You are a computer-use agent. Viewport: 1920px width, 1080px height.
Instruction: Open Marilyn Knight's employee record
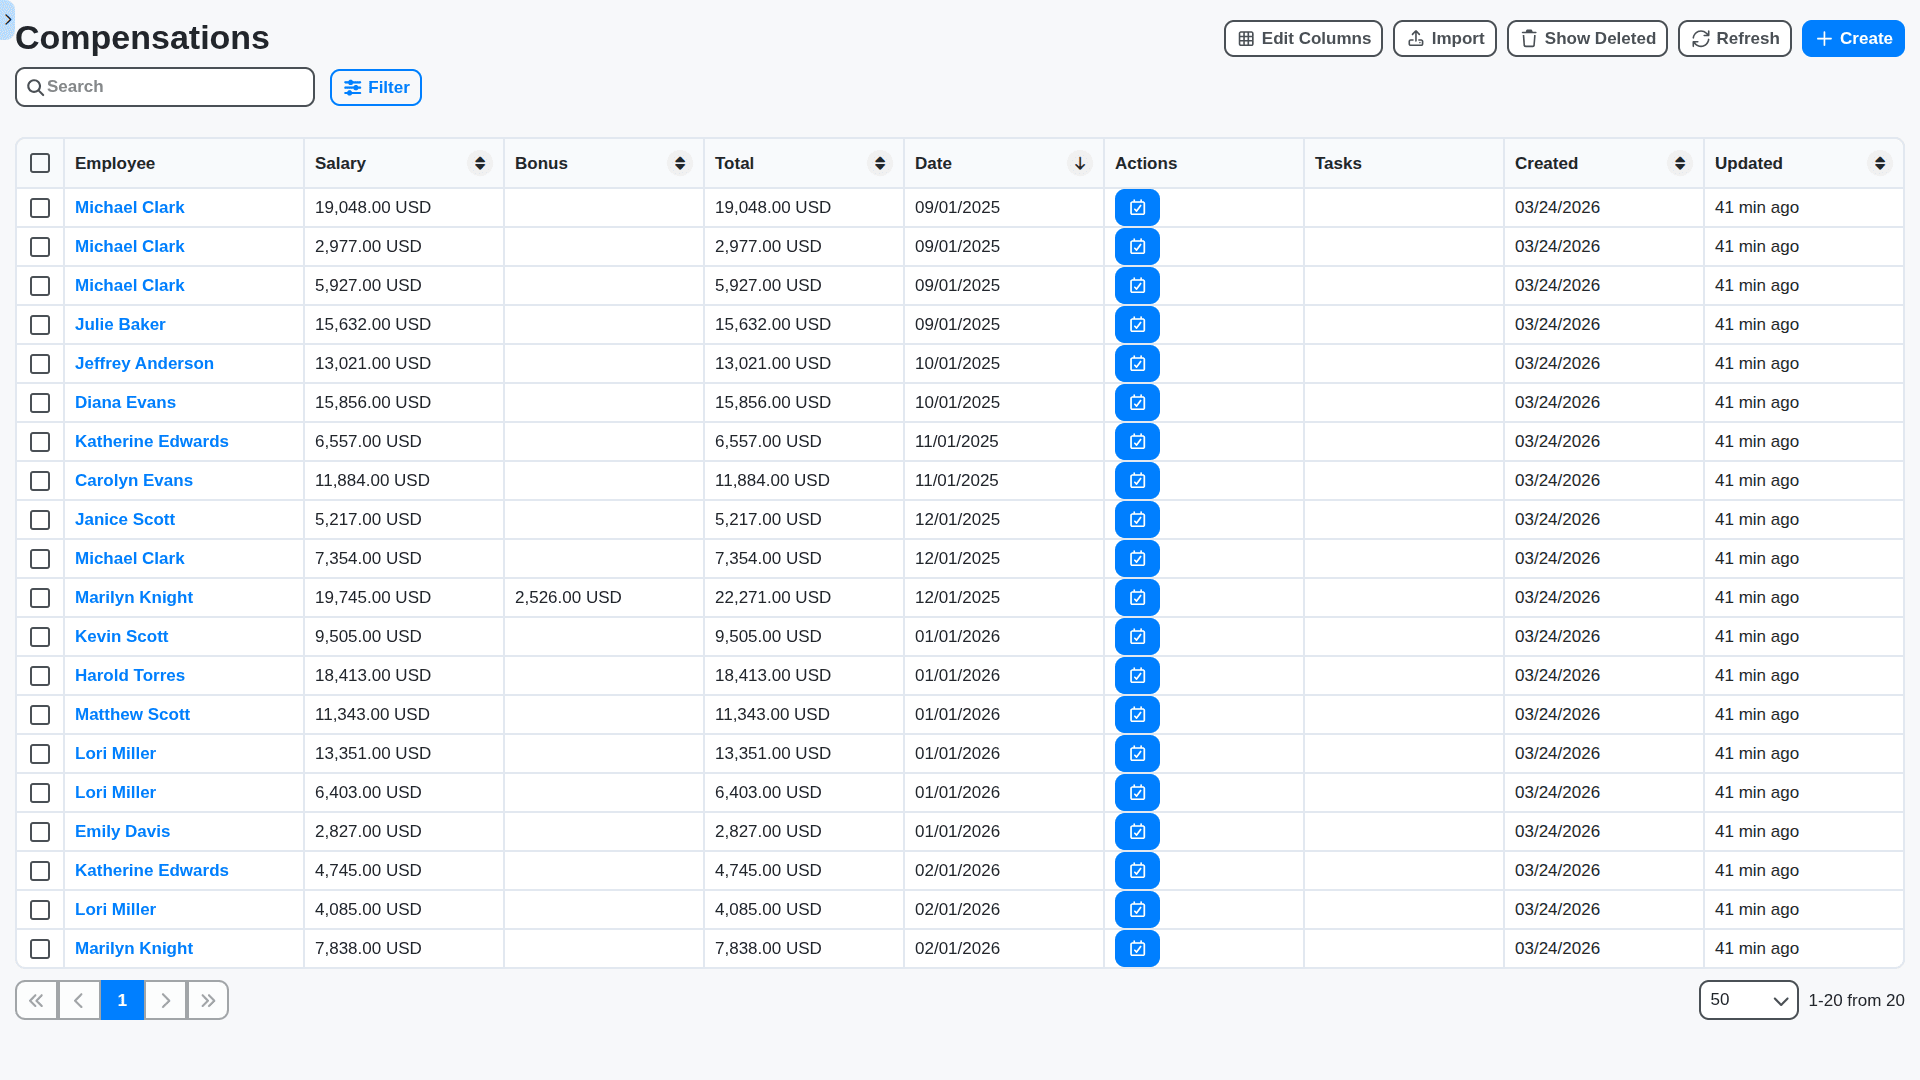[133, 597]
